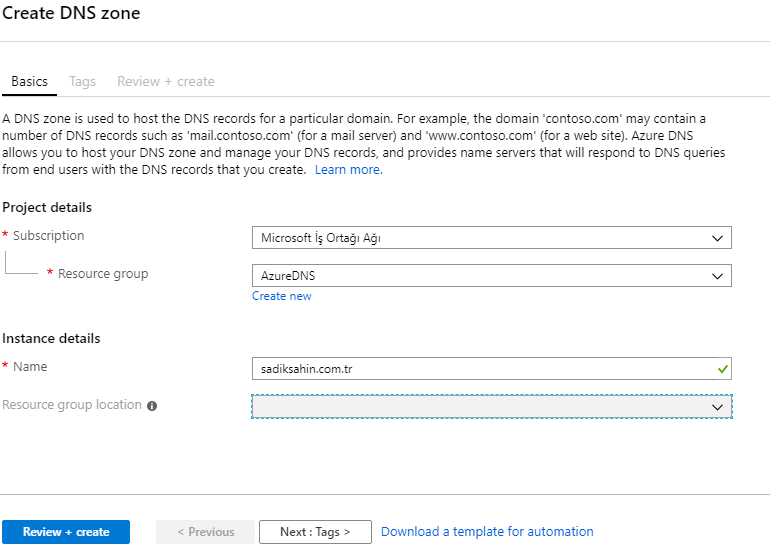Click the Previous button
The height and width of the screenshot is (550, 770).
206,532
